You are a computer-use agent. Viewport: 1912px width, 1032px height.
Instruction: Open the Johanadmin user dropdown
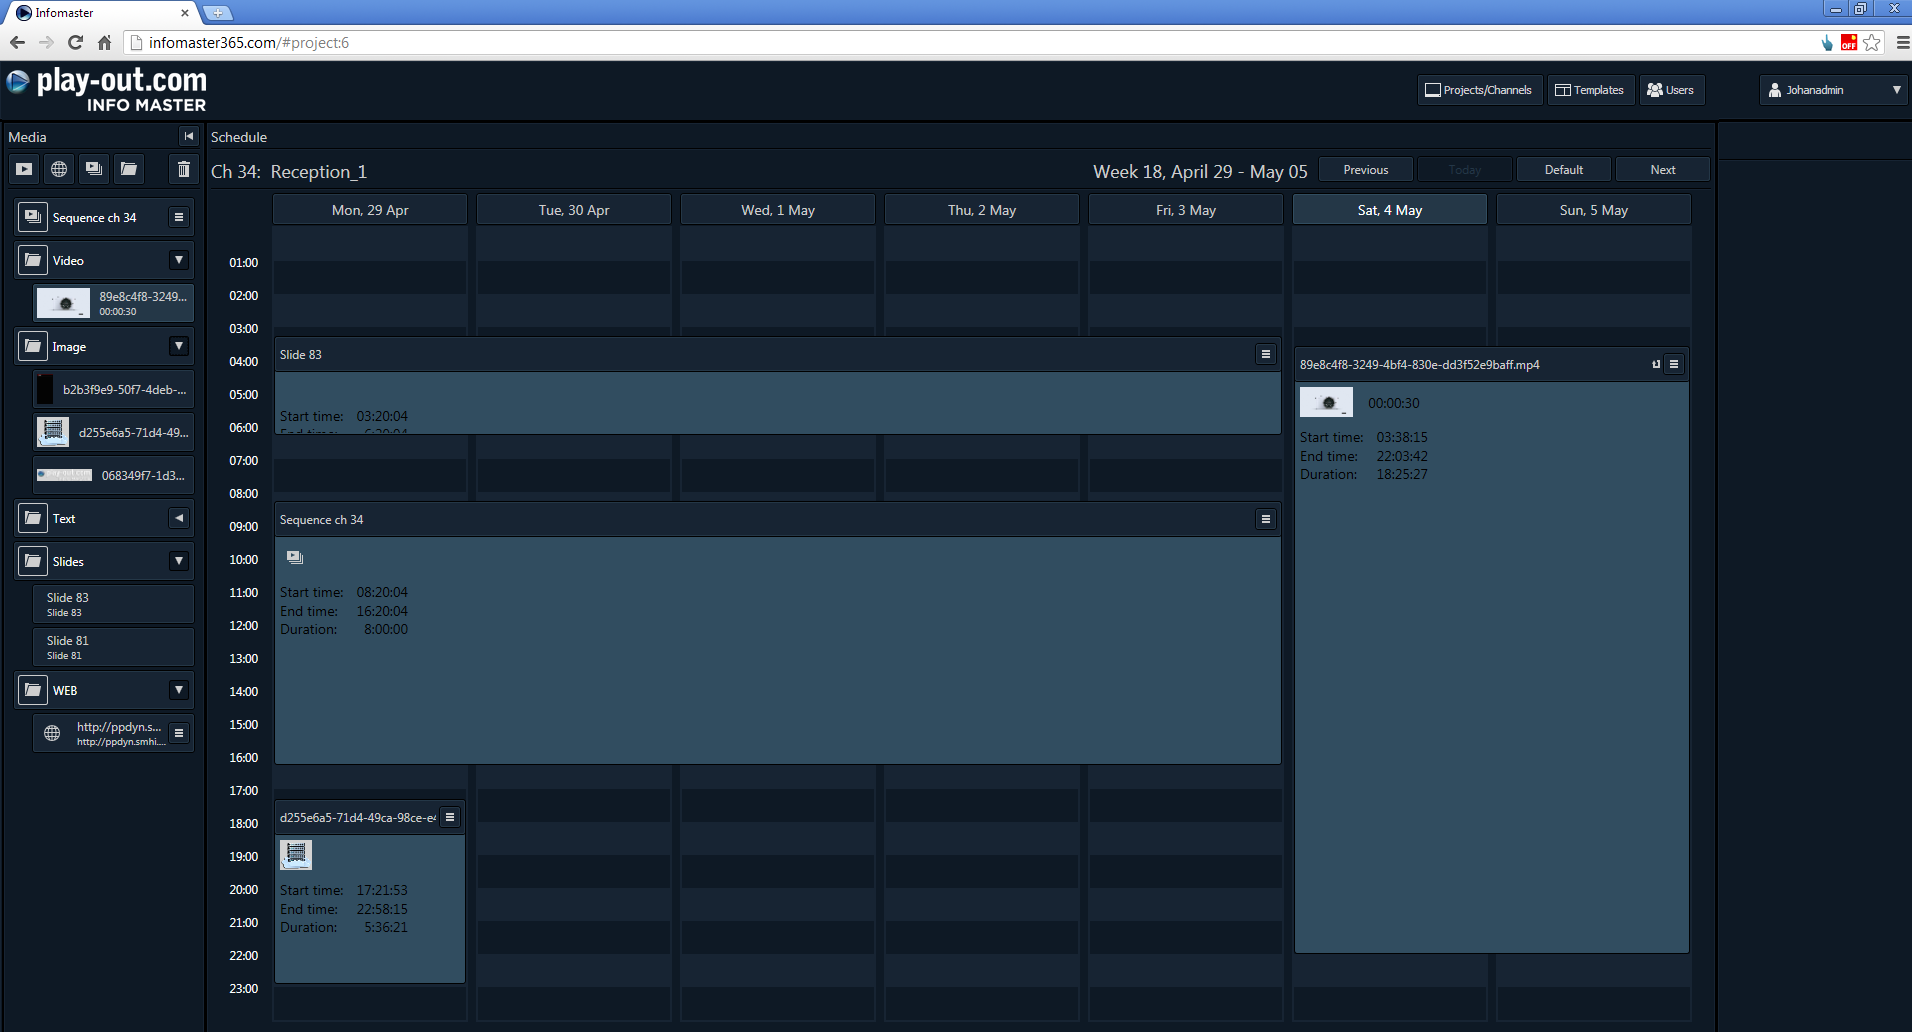[x=1833, y=90]
